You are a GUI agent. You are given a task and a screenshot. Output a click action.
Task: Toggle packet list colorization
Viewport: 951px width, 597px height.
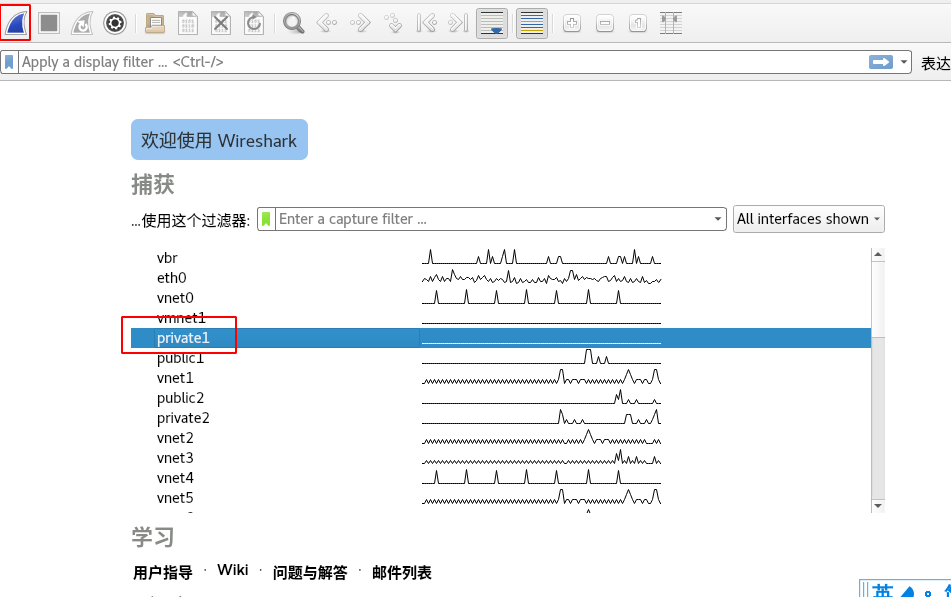tap(532, 23)
